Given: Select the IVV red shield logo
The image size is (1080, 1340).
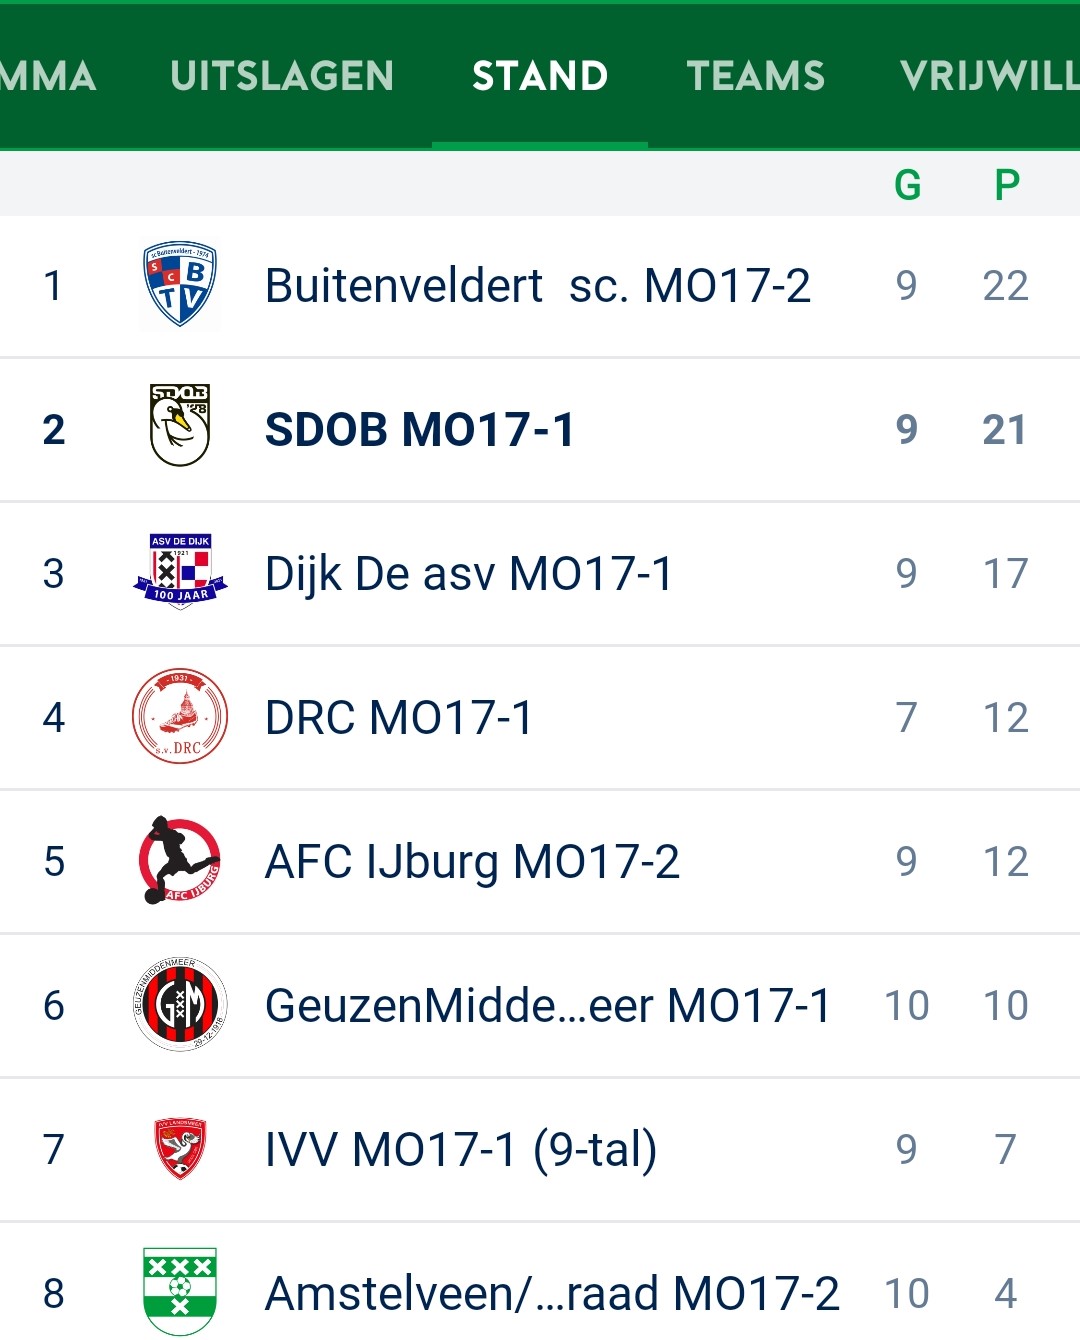Looking at the screenshot, I should (x=180, y=1148).
